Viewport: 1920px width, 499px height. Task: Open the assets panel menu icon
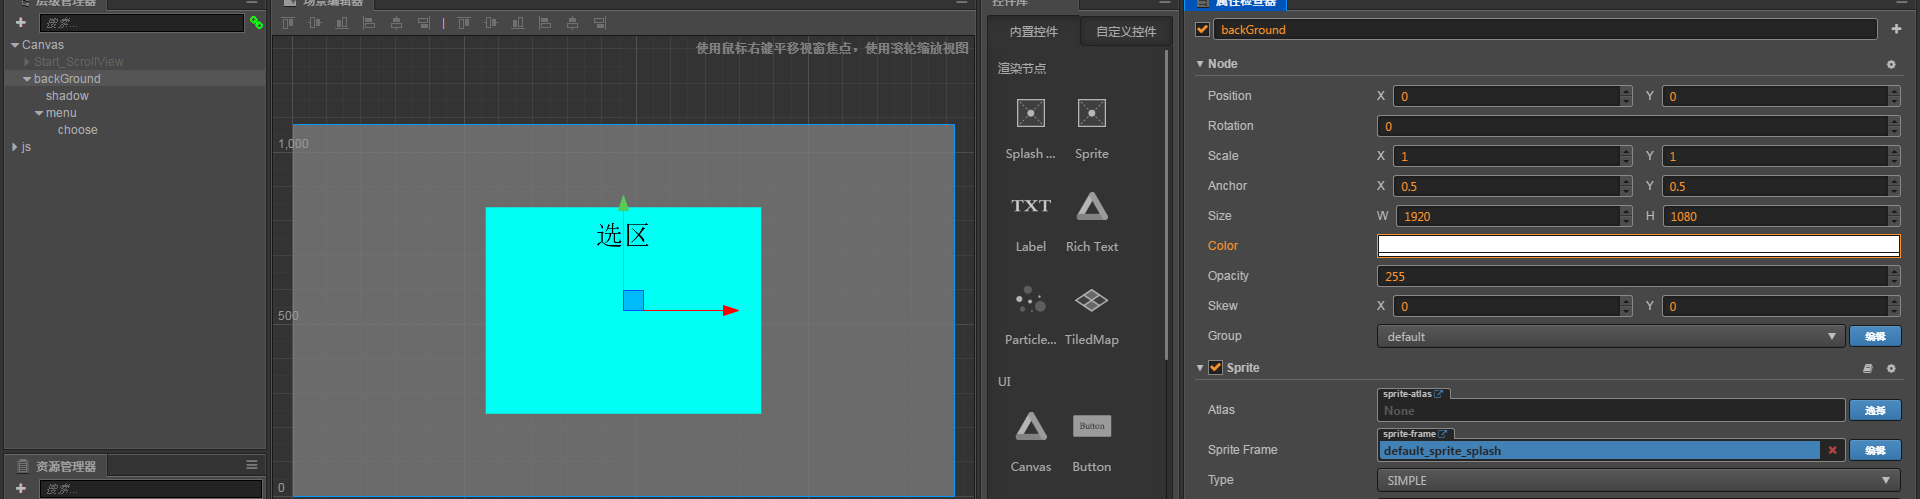pyautogui.click(x=252, y=465)
